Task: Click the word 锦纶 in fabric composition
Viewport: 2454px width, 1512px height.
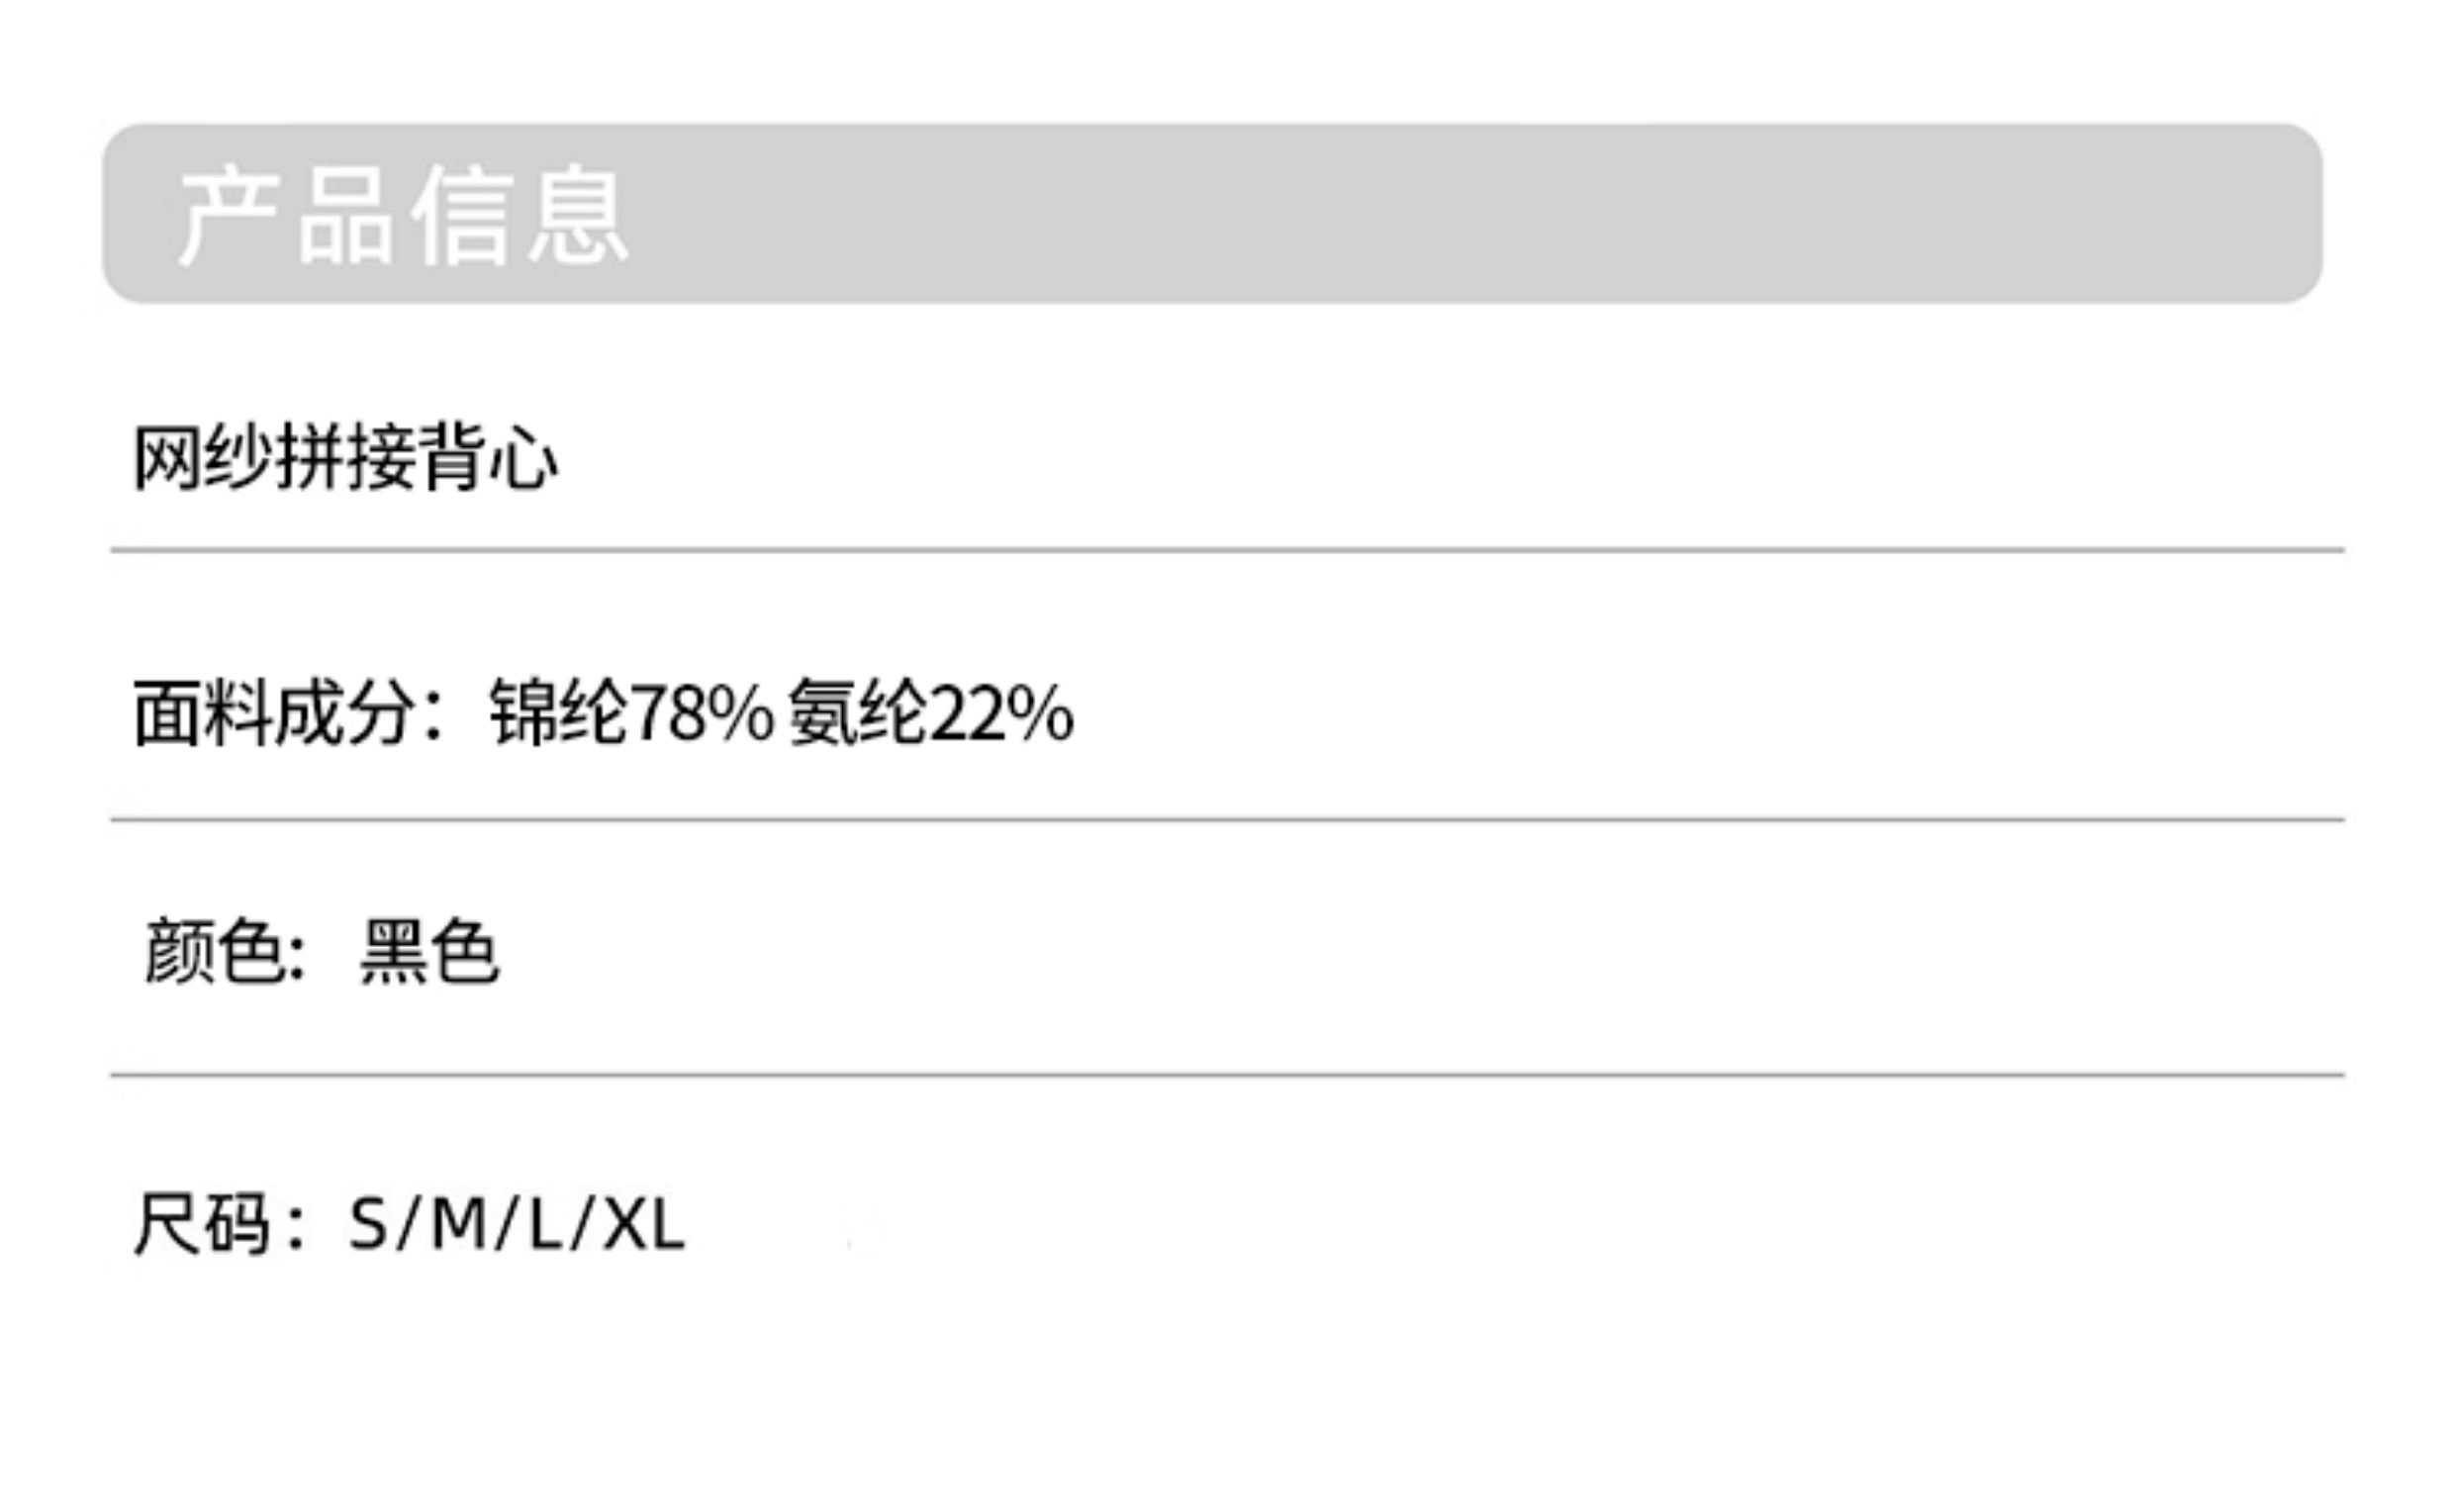Action: point(559,713)
